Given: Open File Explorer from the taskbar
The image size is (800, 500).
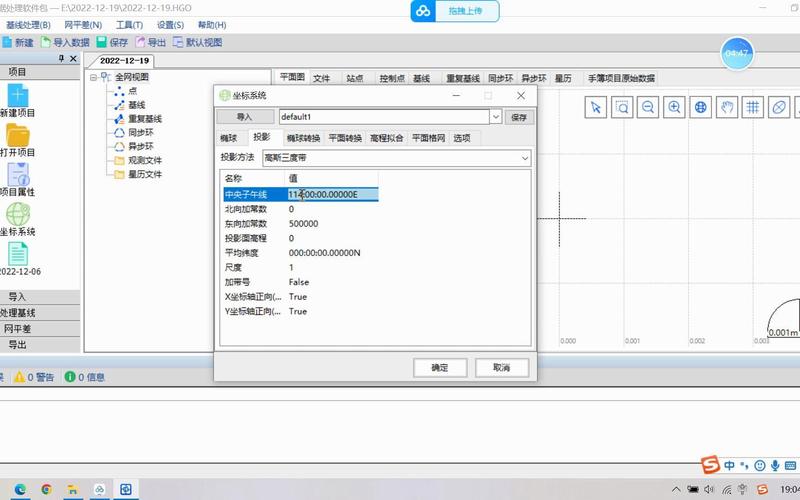Looking at the screenshot, I should [x=72, y=490].
